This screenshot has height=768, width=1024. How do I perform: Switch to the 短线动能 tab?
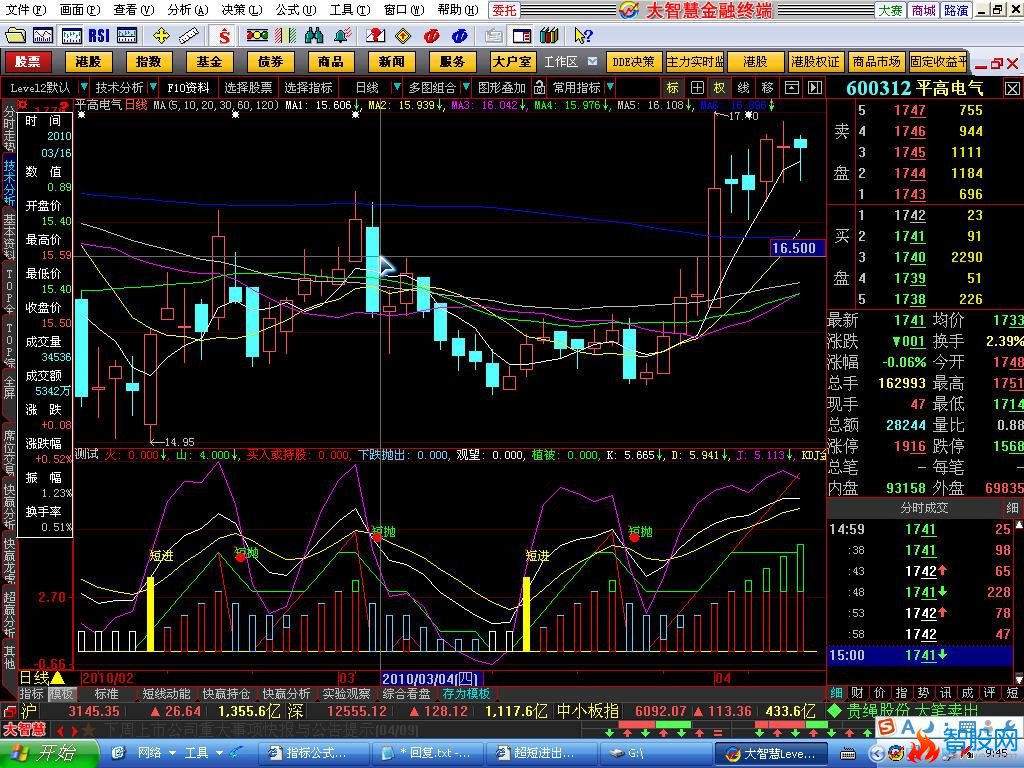pos(166,694)
